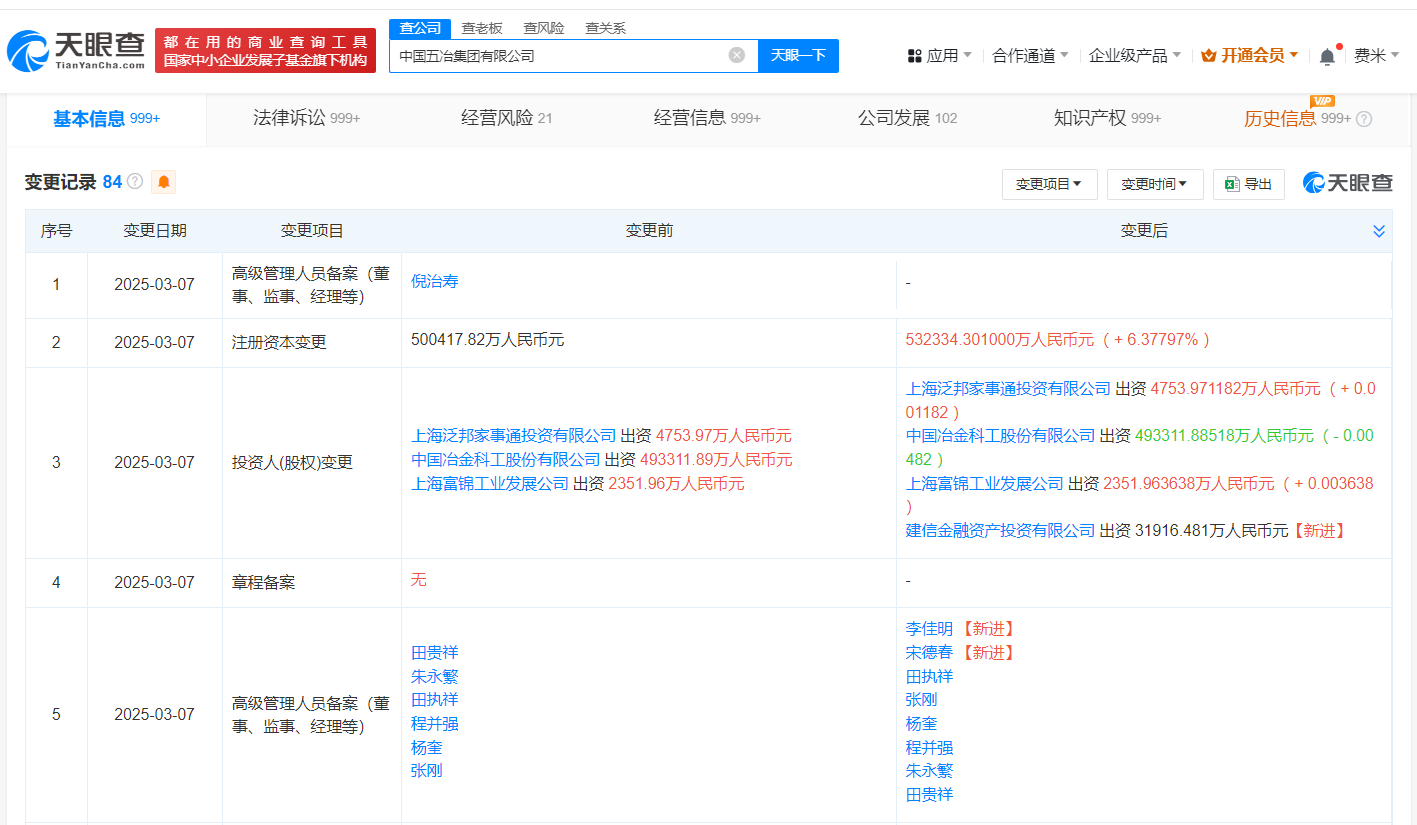Expand the 应用 menu dropdown
This screenshot has height=825, width=1417.
pos(940,56)
